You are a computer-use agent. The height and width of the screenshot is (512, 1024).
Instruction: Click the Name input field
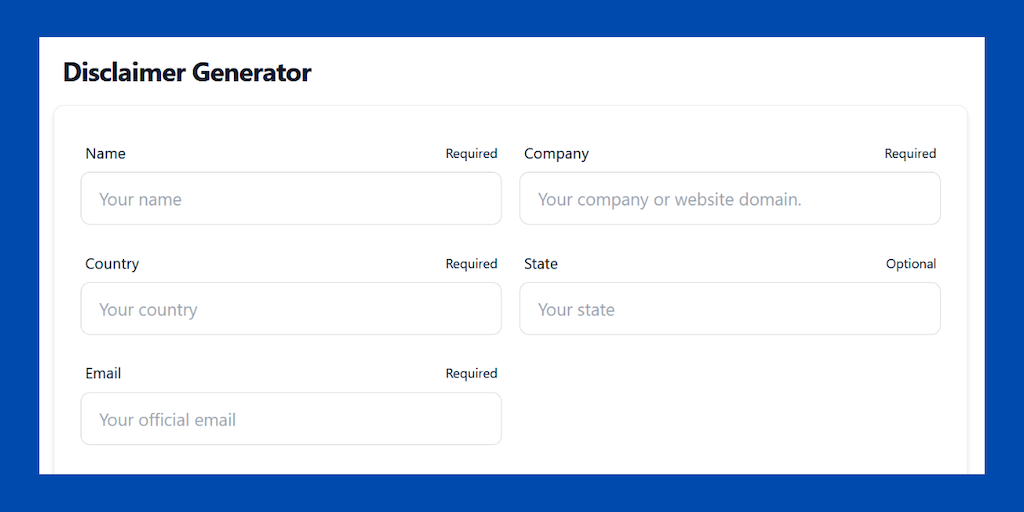(290, 199)
